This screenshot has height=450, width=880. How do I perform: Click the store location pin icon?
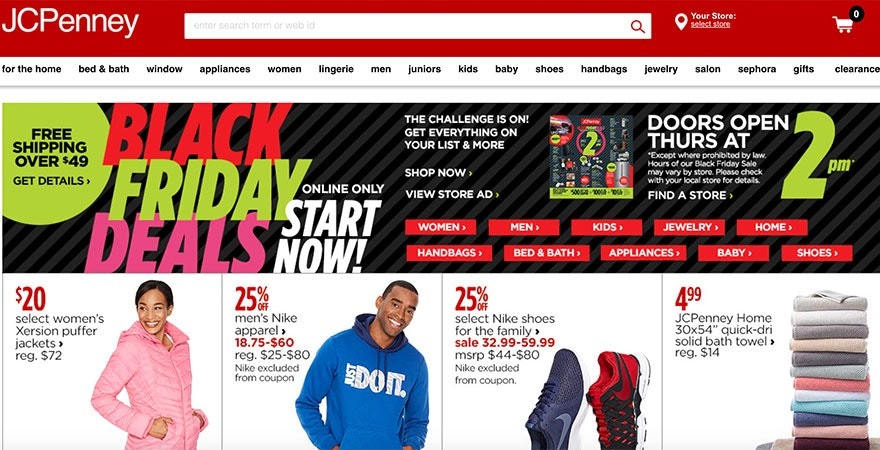[681, 22]
